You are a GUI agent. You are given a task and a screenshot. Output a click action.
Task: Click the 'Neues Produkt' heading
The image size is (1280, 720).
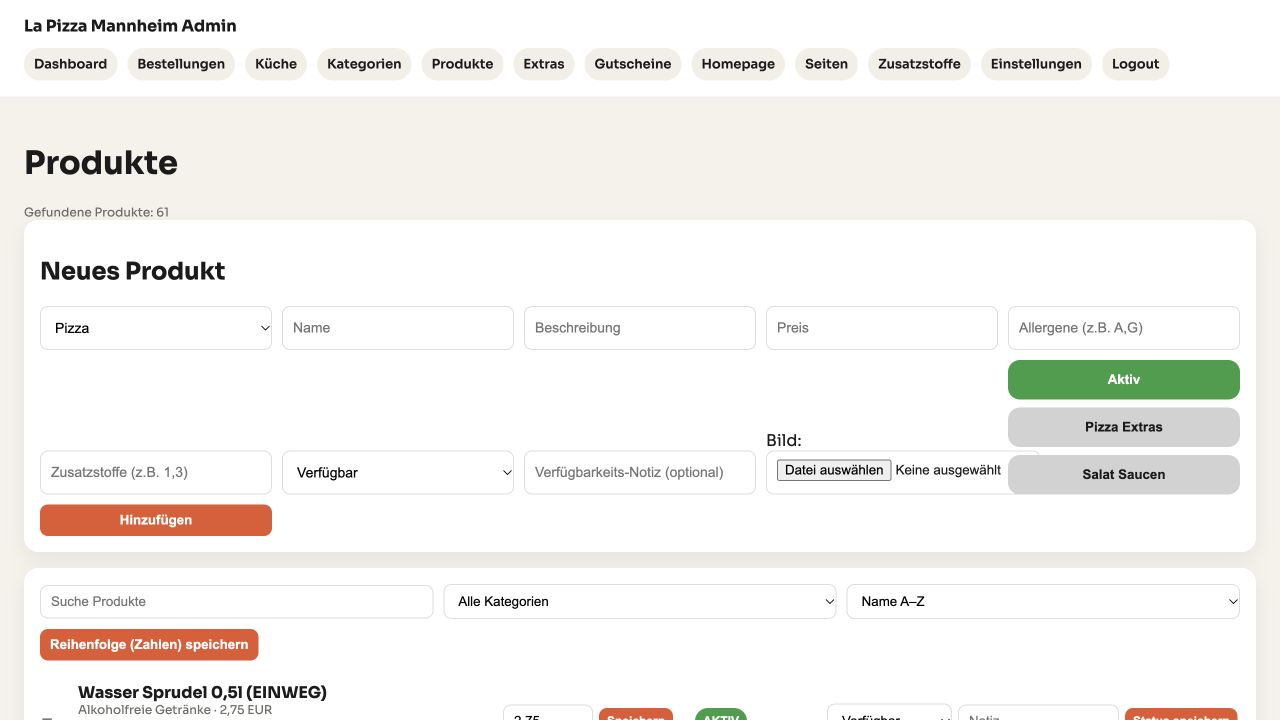pyautogui.click(x=133, y=271)
